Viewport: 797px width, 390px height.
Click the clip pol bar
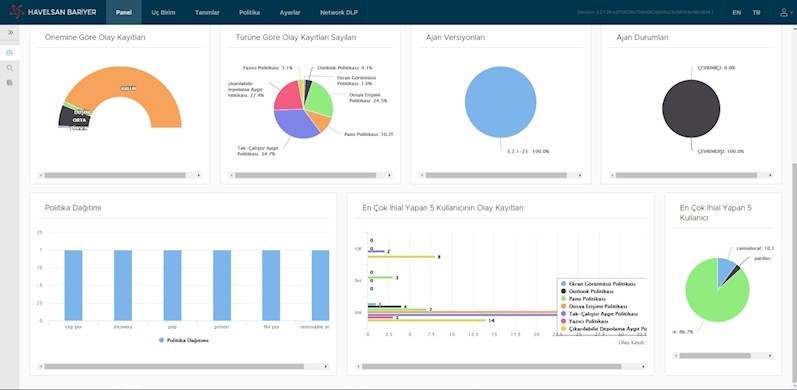pyautogui.click(x=73, y=285)
